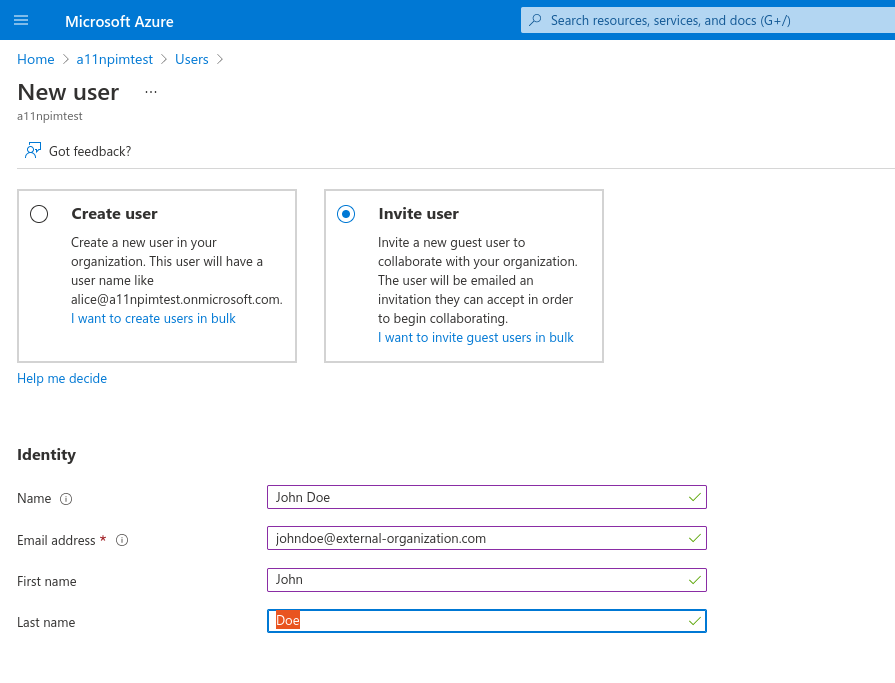
Task: Click the Help me decide link
Action: point(62,378)
